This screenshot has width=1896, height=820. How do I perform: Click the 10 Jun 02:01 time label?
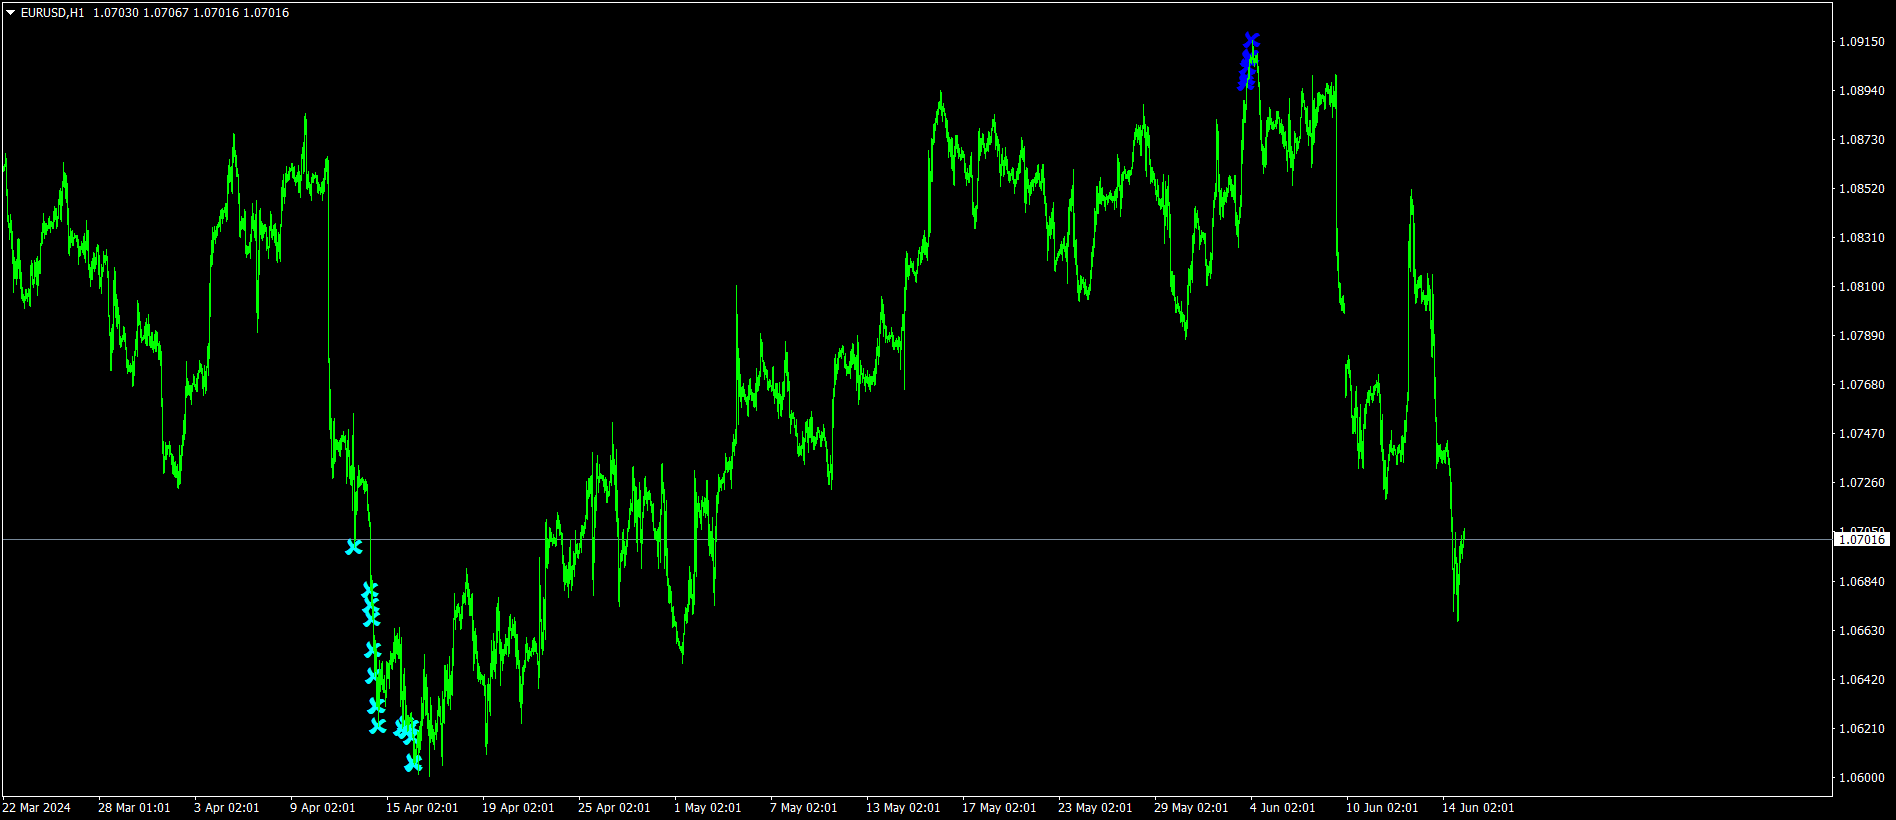1382,808
